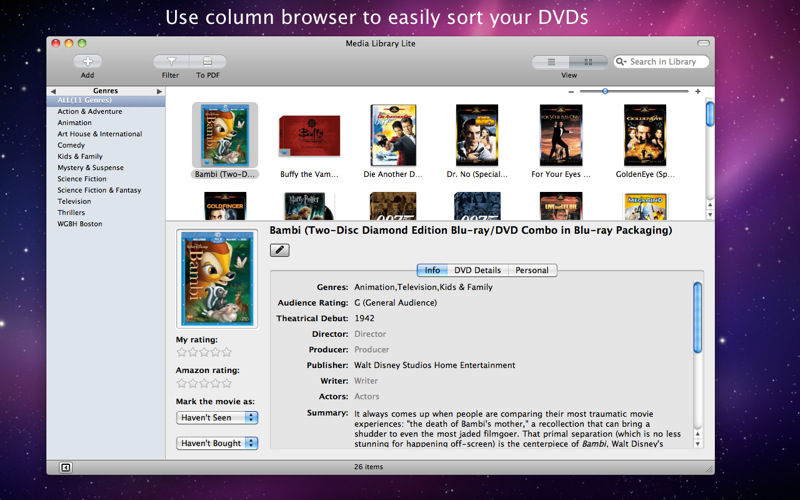Select the Live and Let Die cover
The image size is (800, 500).
561,206
